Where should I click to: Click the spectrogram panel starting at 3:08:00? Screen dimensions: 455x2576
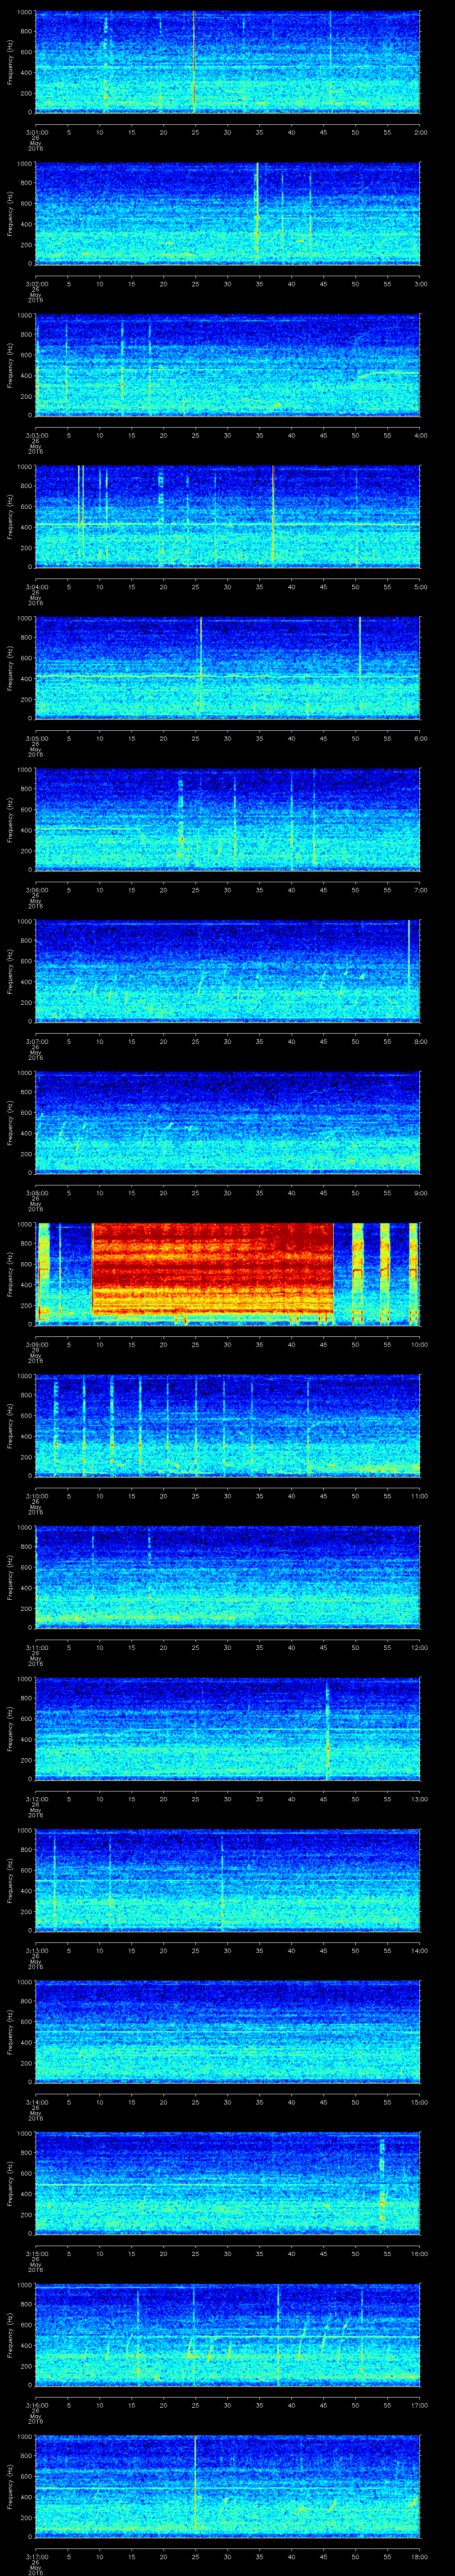(x=228, y=1123)
